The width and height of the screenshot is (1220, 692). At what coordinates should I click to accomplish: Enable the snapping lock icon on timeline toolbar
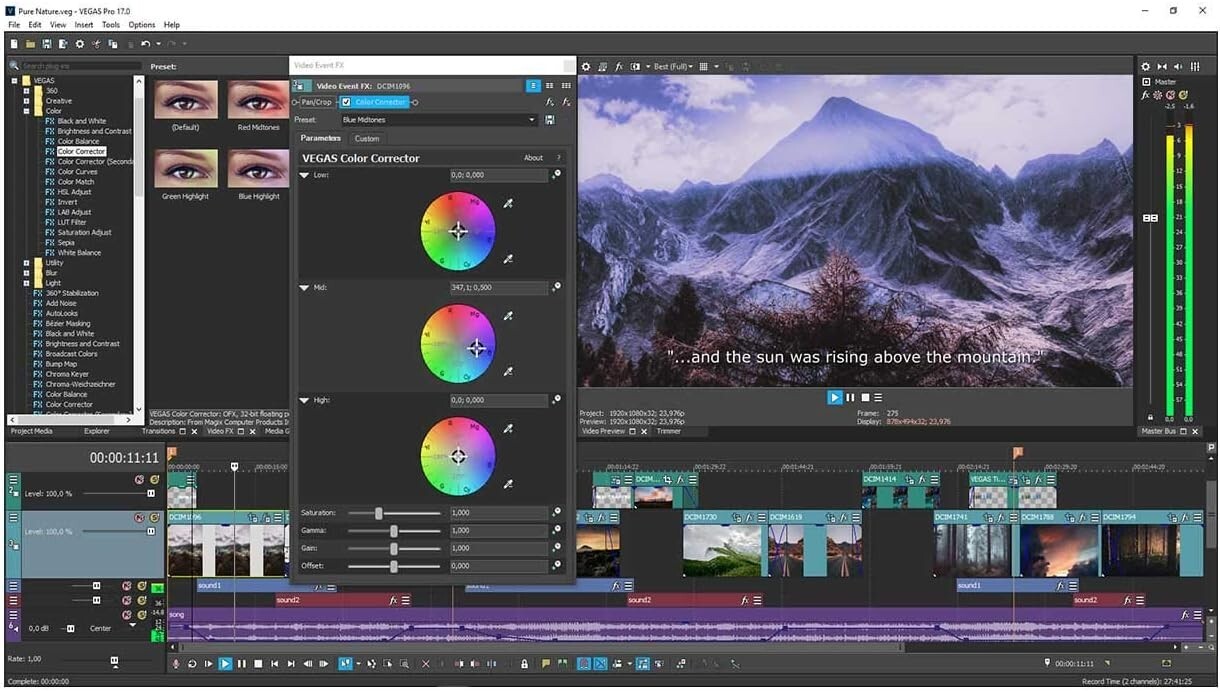click(x=524, y=663)
